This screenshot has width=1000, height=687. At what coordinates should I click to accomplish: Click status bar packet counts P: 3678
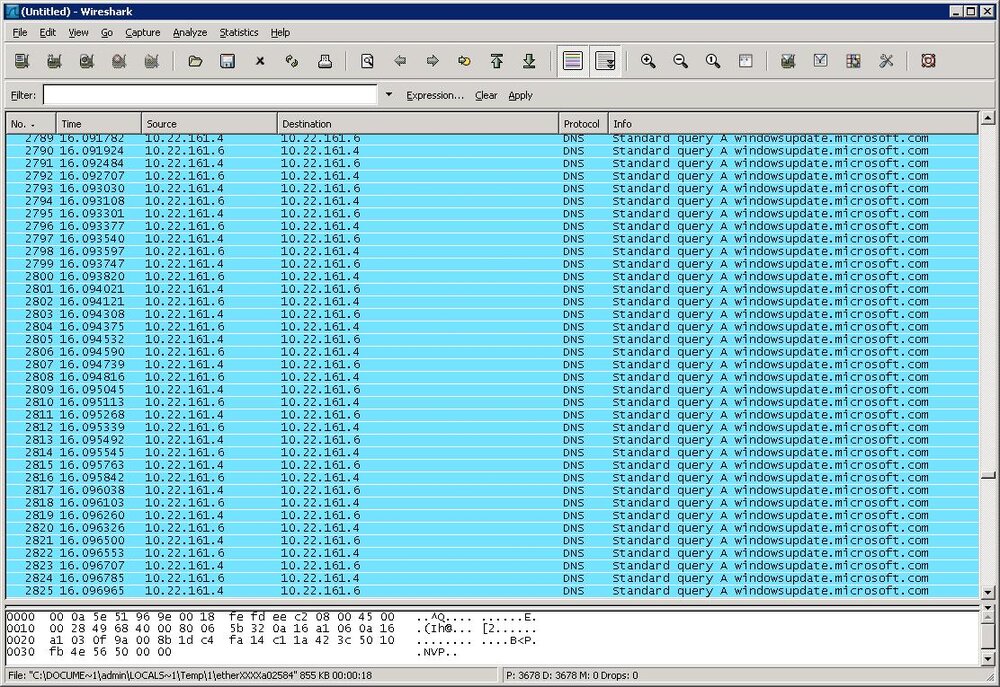pos(572,676)
